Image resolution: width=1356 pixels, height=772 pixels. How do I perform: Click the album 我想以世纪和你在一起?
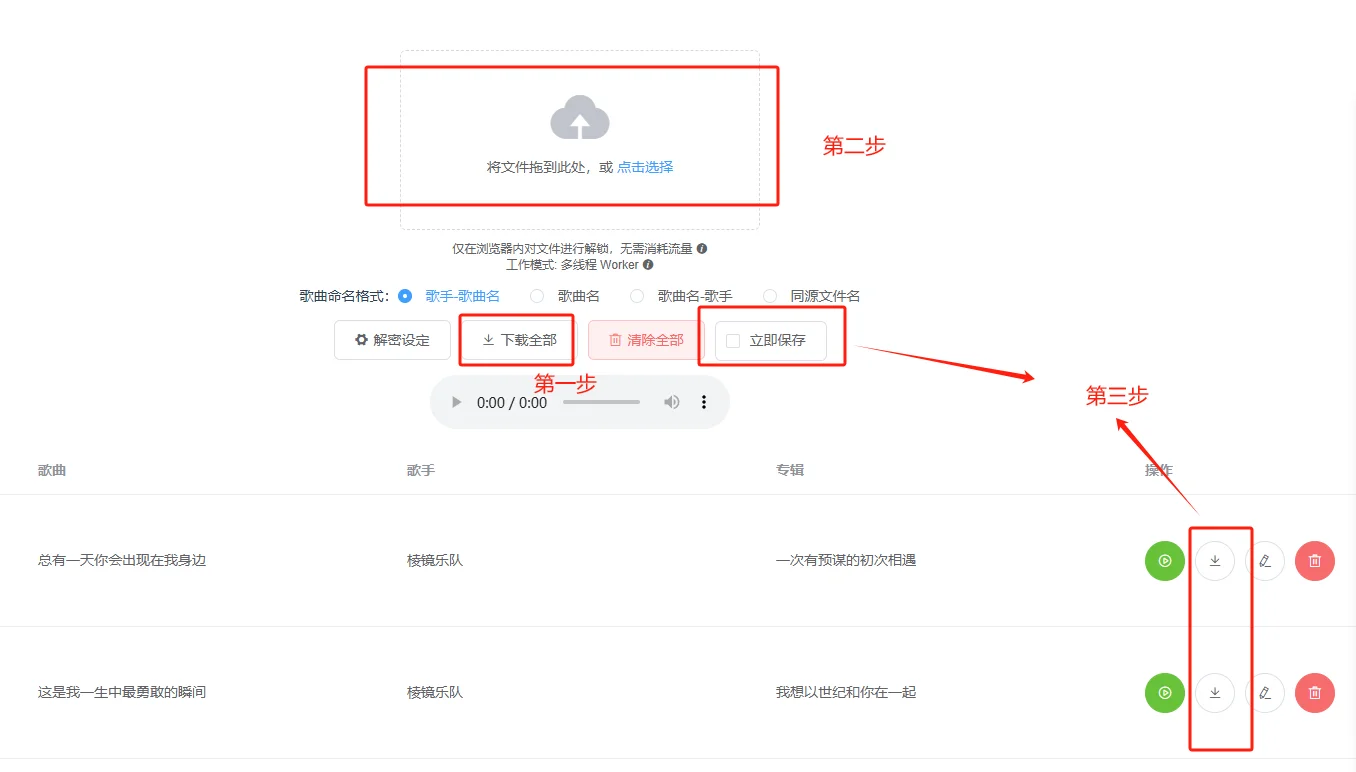846,692
